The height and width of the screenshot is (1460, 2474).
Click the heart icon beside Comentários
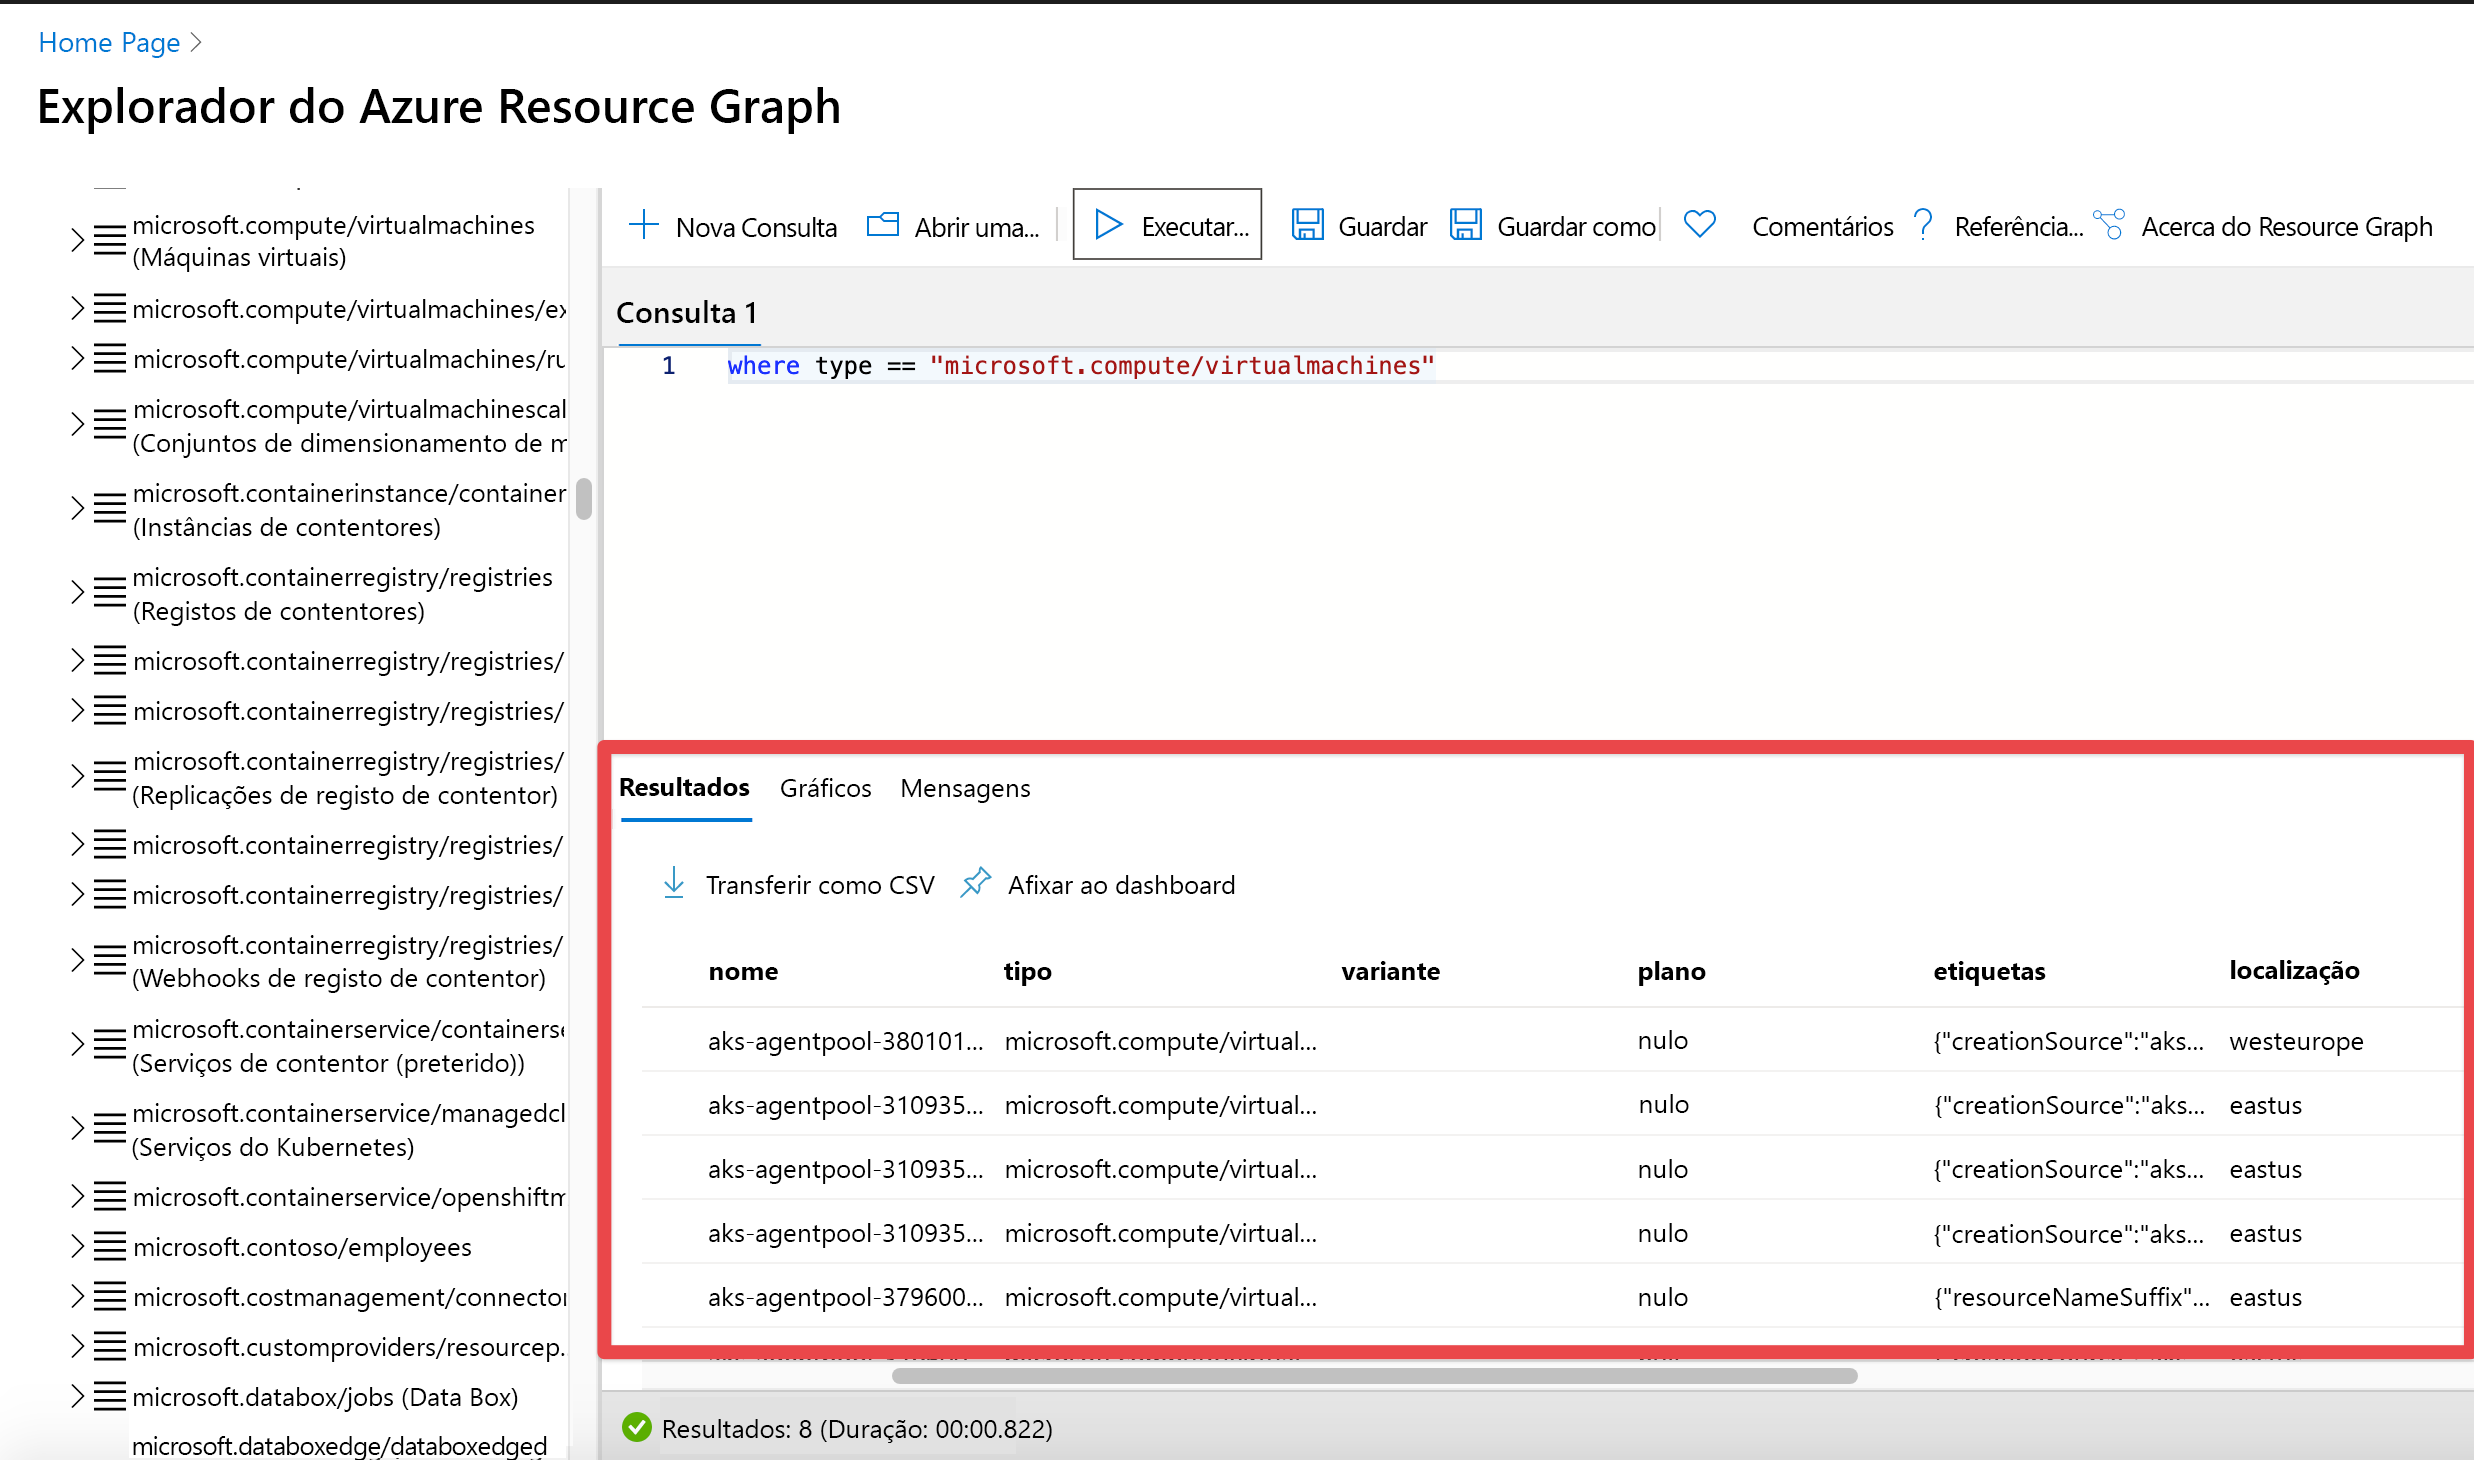click(x=1699, y=224)
